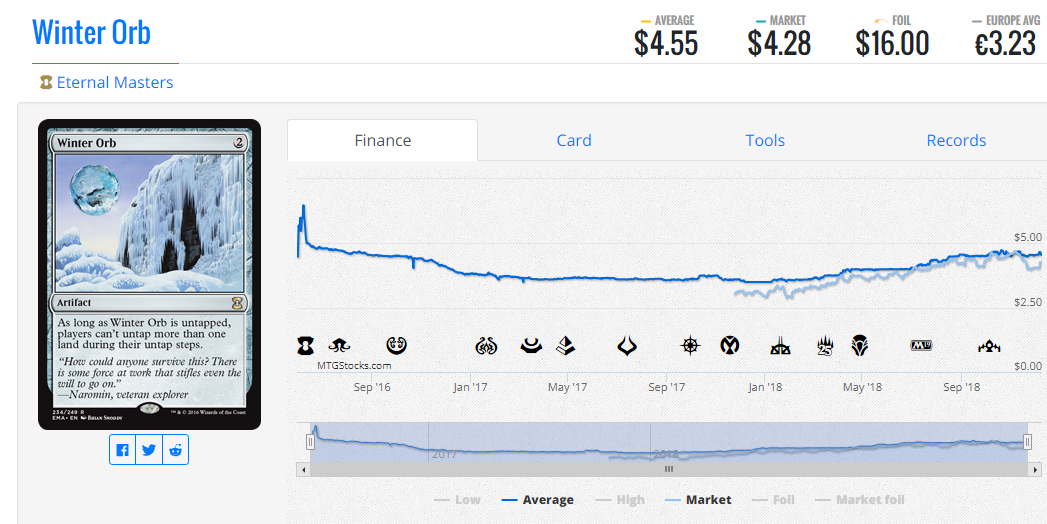Click the Modern Masters 2017 set icon
The image size is (1047, 524).
point(531,346)
